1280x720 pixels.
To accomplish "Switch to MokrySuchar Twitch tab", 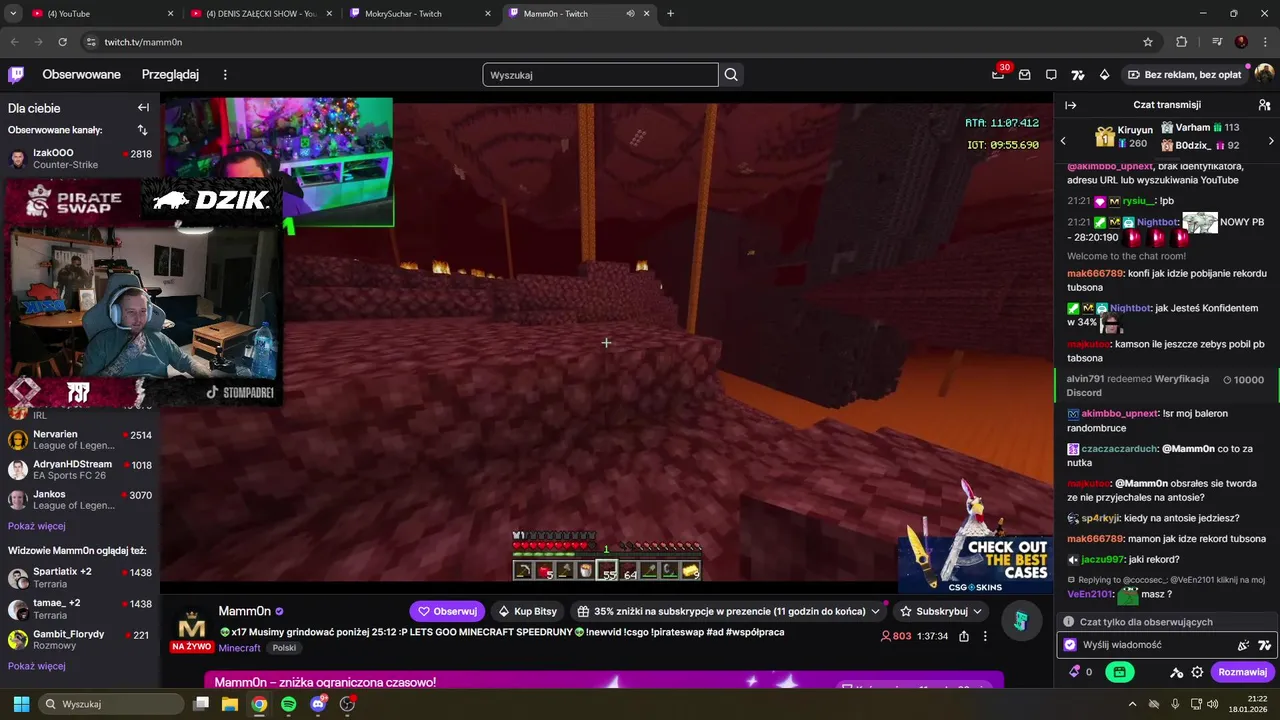I will [418, 14].
